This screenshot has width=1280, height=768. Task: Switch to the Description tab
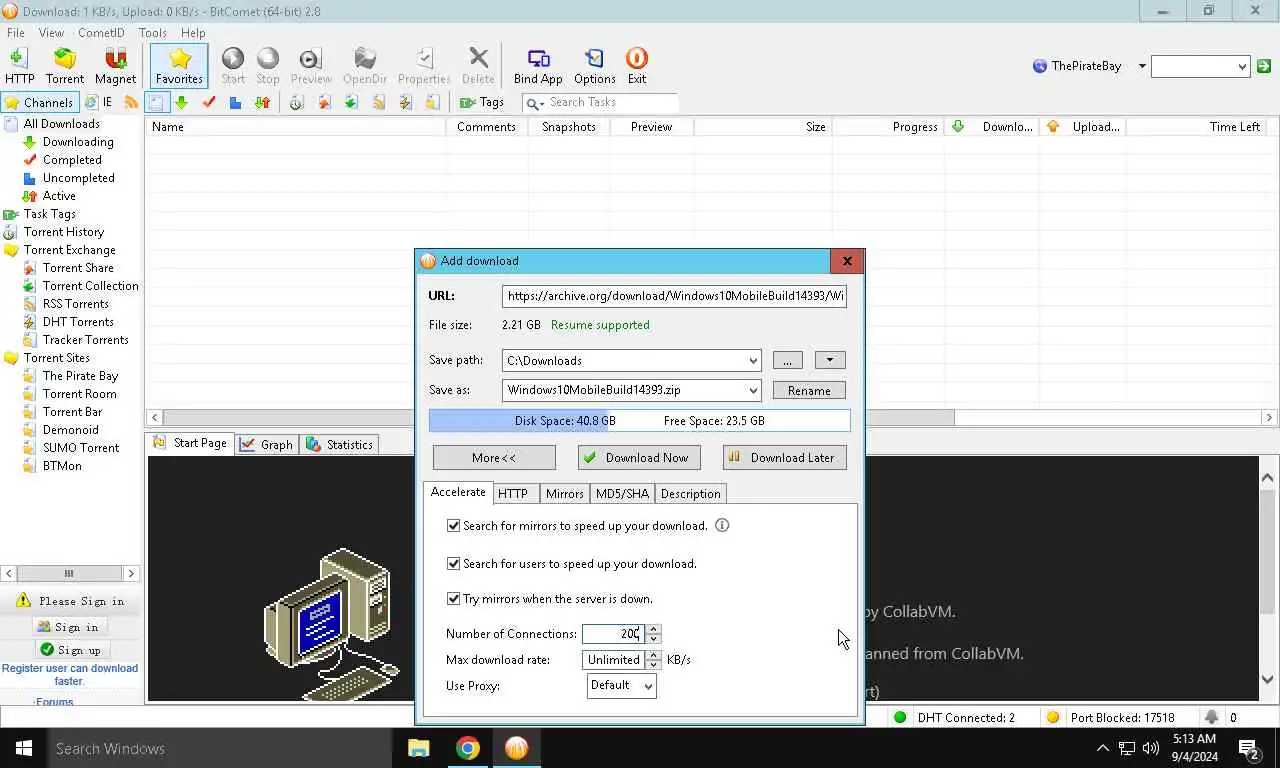690,494
